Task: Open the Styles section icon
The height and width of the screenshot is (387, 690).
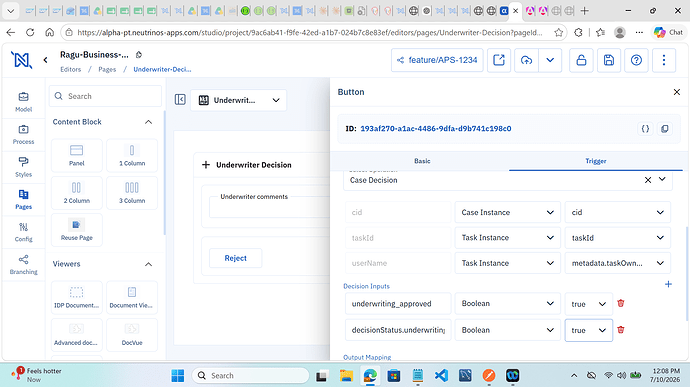Action: [x=23, y=167]
